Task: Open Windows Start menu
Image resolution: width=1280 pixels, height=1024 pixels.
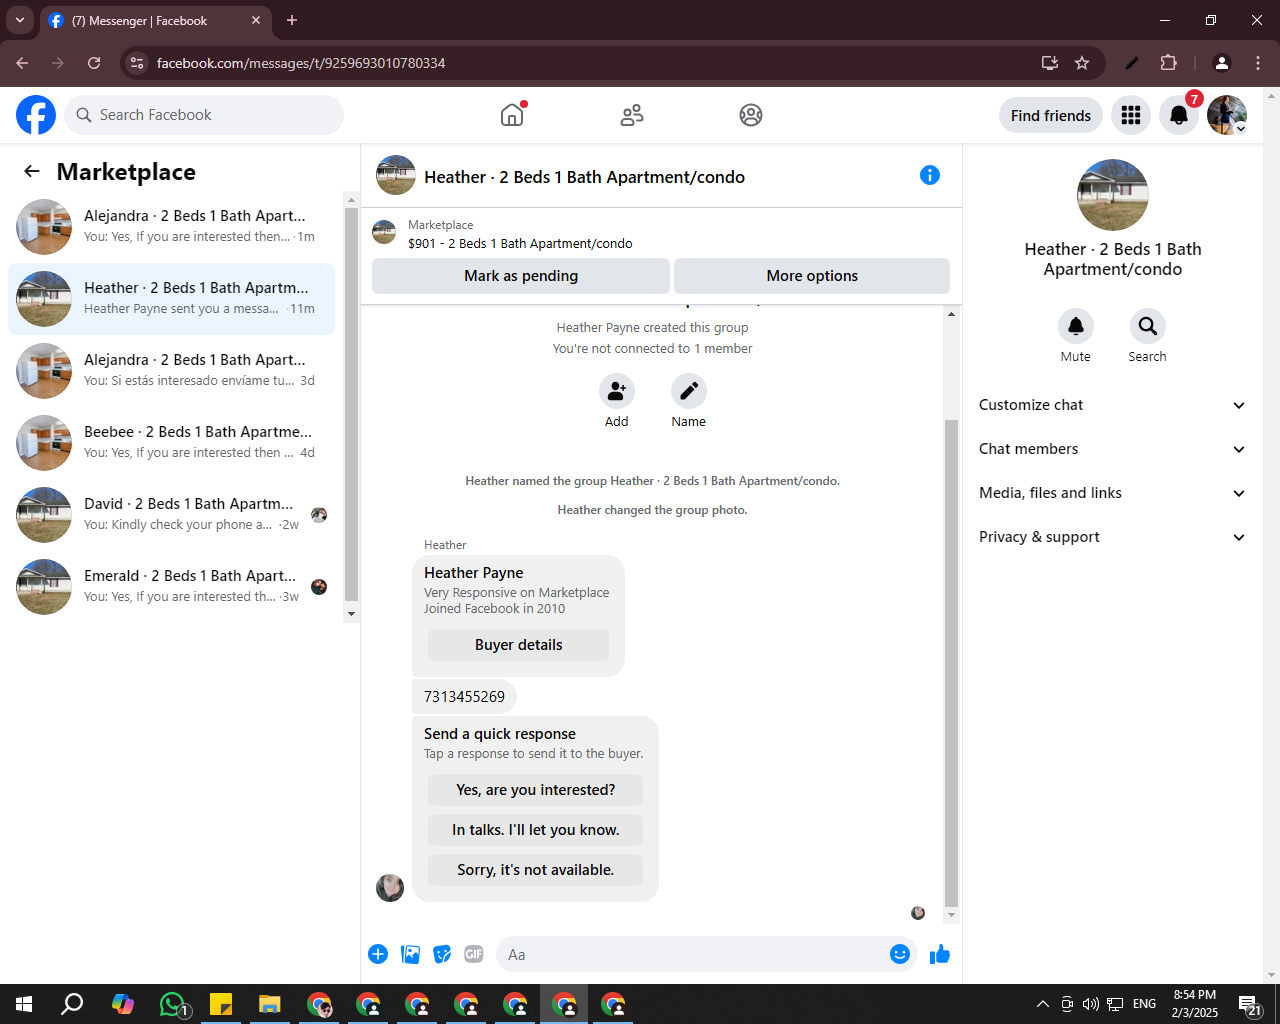Action: (x=24, y=1004)
